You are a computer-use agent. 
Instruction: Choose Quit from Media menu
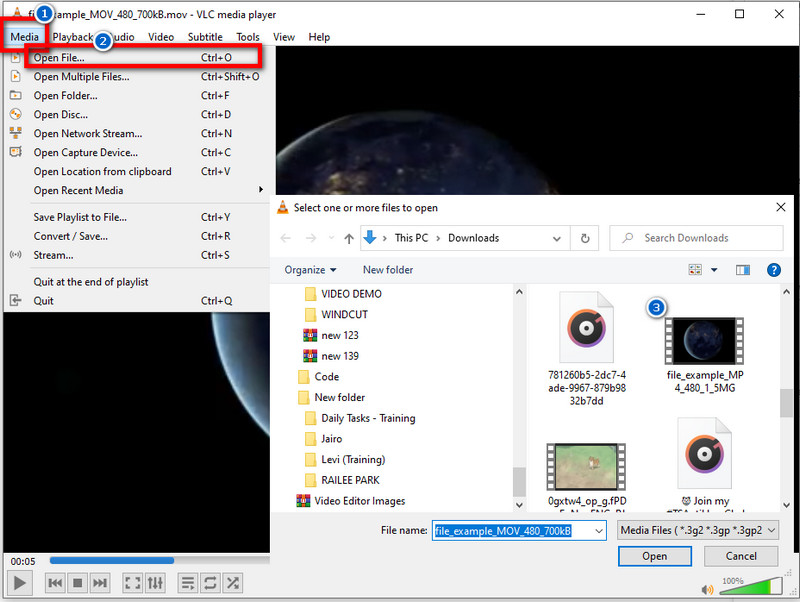tap(137, 300)
